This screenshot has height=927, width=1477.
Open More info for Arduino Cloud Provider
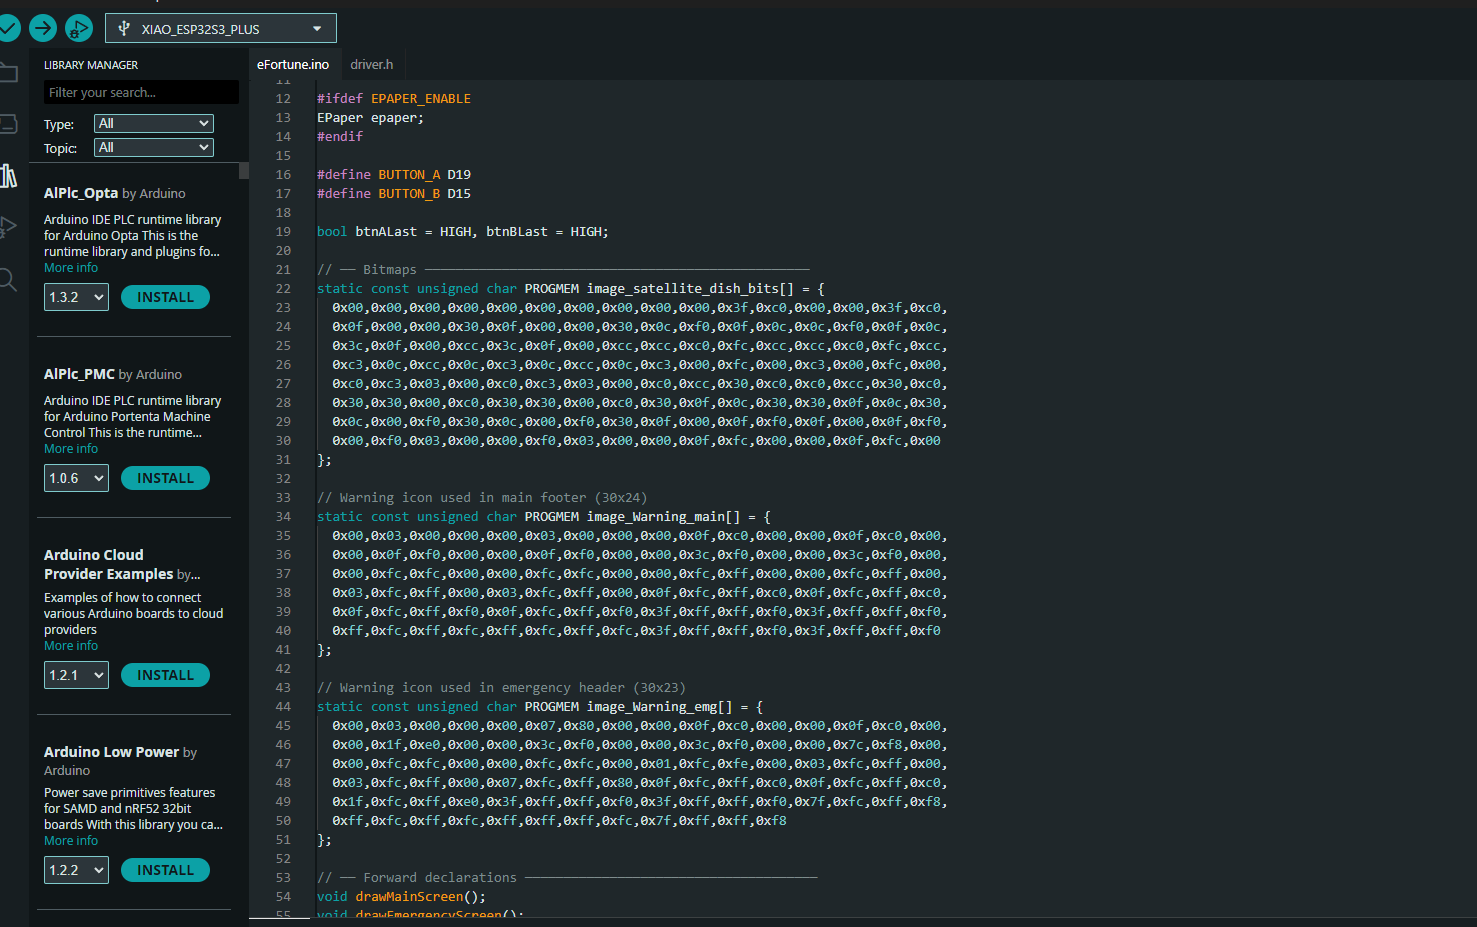tap(71, 646)
